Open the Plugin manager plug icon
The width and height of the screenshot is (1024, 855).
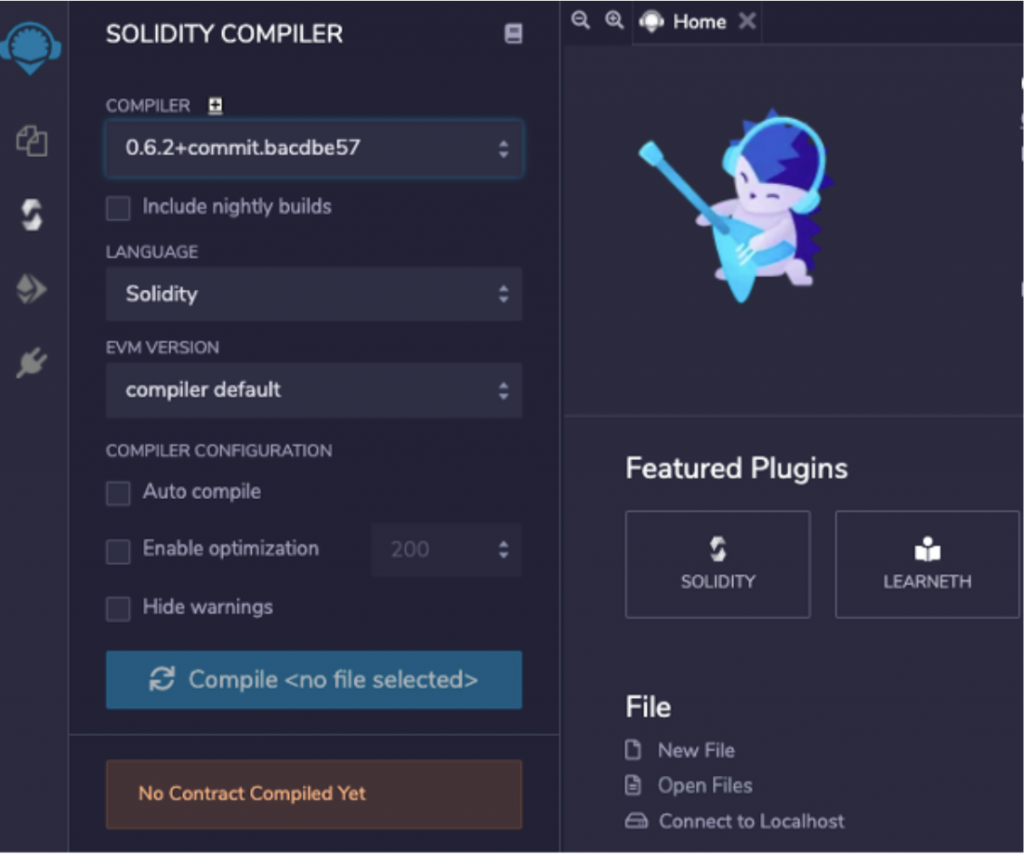[x=31, y=363]
